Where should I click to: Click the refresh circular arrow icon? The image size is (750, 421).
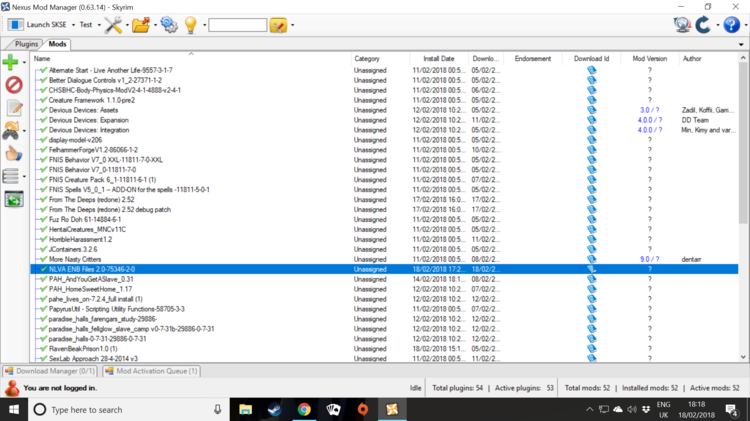(x=703, y=24)
